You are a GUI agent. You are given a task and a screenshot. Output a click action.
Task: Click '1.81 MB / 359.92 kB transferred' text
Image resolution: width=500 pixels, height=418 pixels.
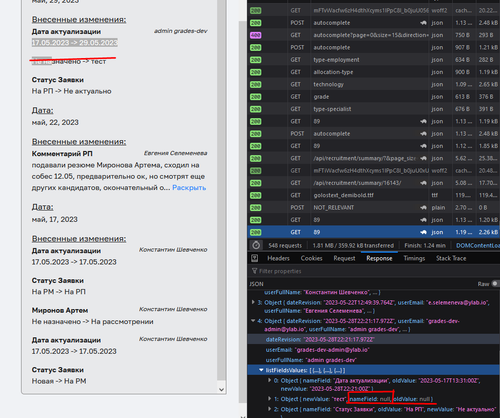(x=353, y=246)
